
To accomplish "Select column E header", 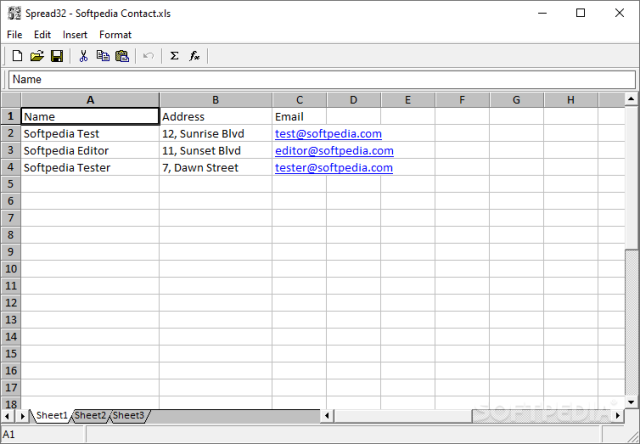I will tap(408, 100).
